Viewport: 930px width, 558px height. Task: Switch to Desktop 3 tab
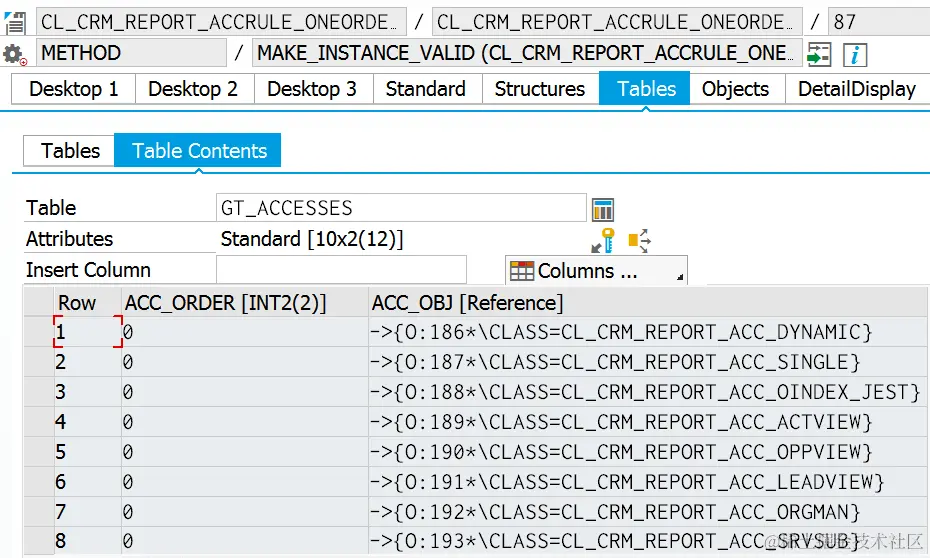pos(312,89)
